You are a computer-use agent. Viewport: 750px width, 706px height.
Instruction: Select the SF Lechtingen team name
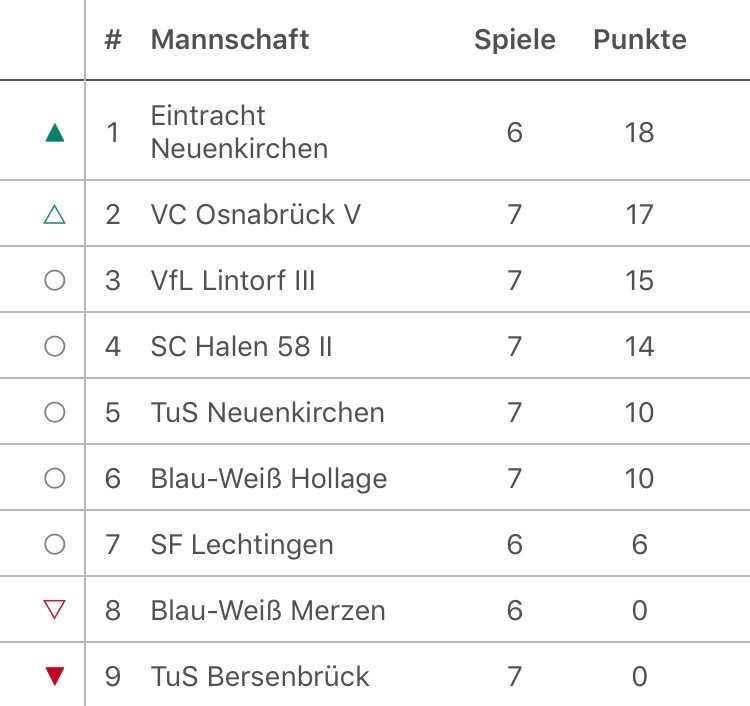[x=242, y=544]
